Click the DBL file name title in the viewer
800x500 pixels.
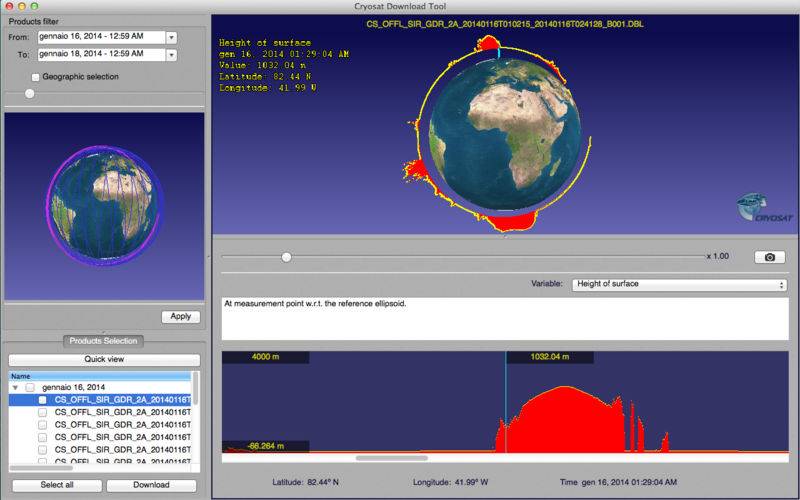[505, 24]
